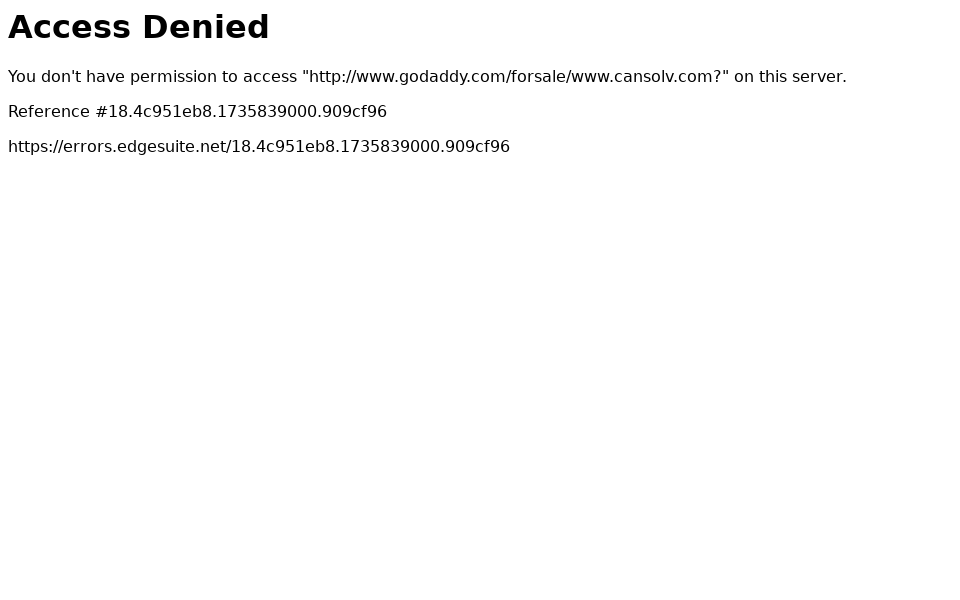
Task: Click the word "Denied" in the heading
Action: (x=206, y=28)
